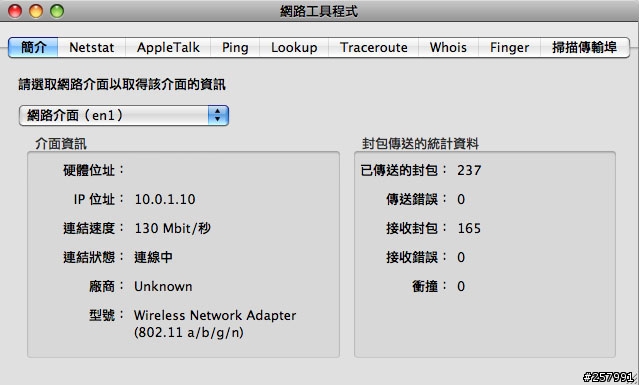The image size is (639, 385).
Task: Go to the Finger tab
Action: point(509,47)
